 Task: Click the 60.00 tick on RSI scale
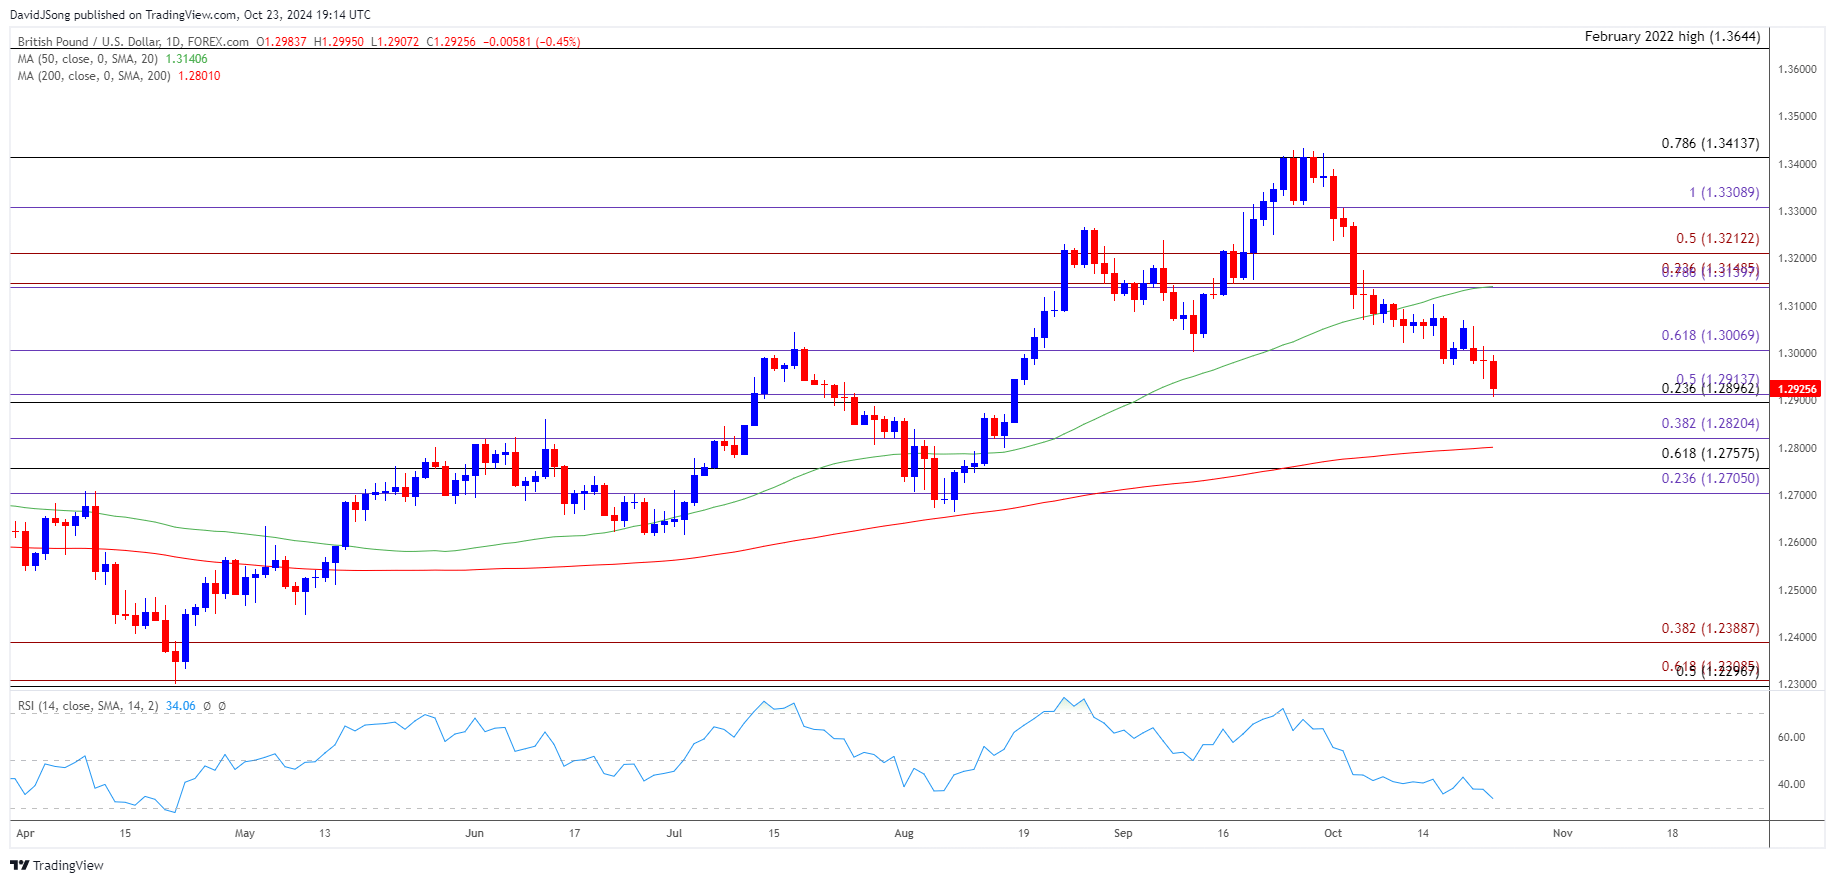pos(1790,737)
